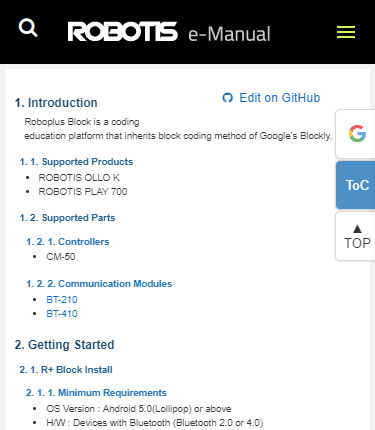Click the CM-50 controller list item
Viewport: 375px width, 430px height.
[x=61, y=257]
